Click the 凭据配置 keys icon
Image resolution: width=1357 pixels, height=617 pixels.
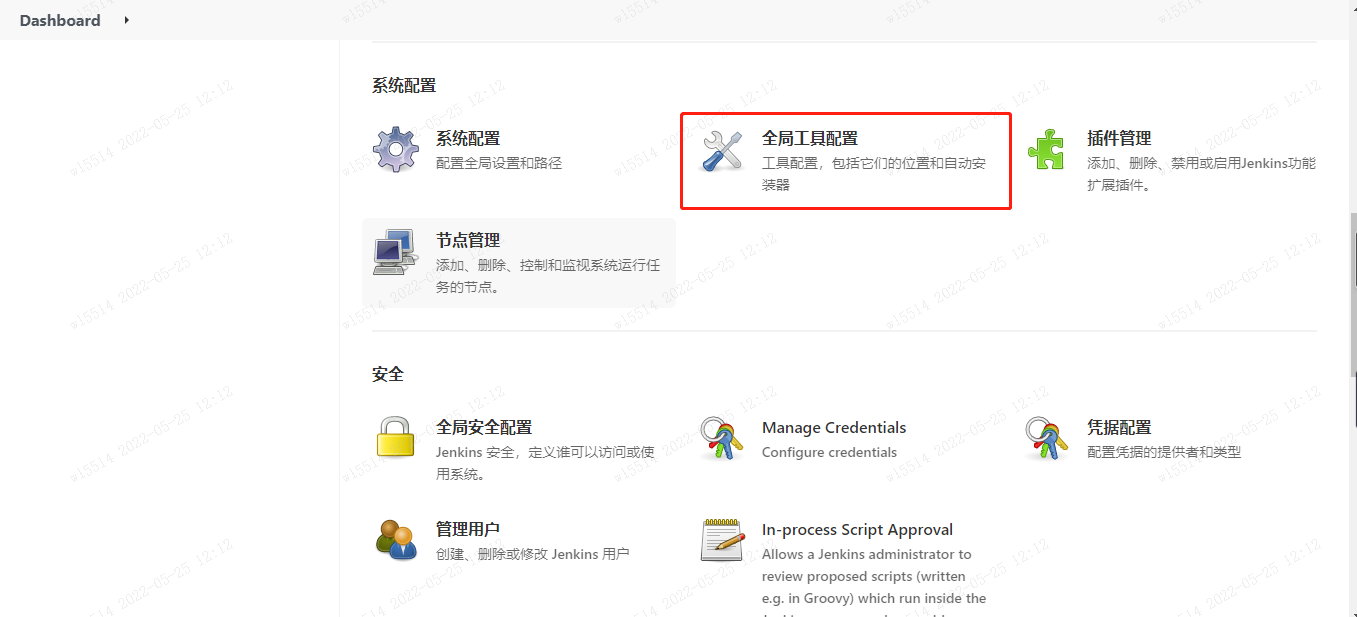(x=1047, y=438)
